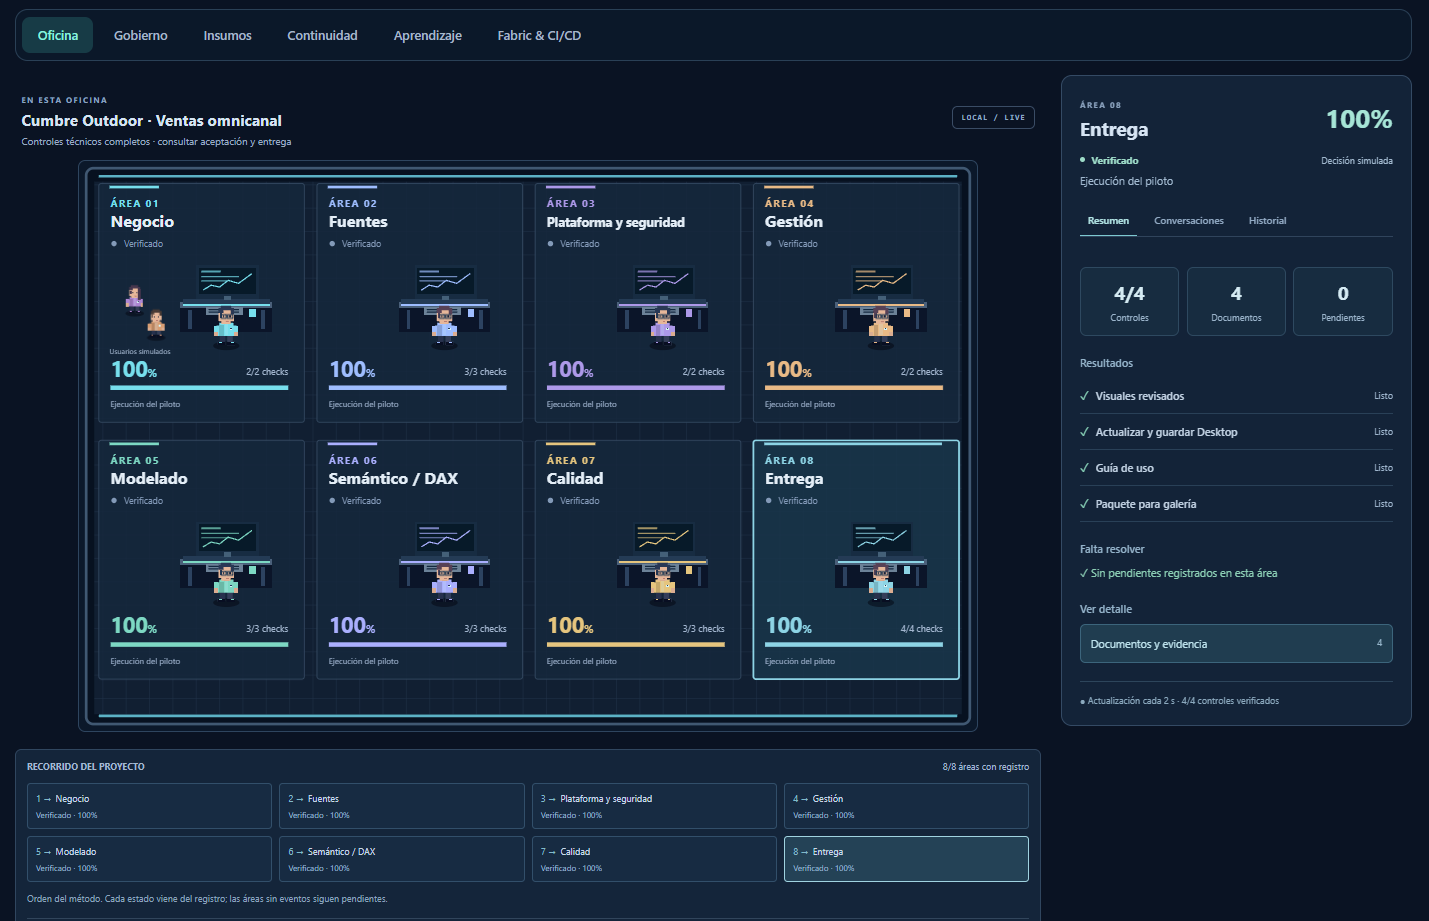Click the green Verificado status dot in side panel
The width and height of the screenshot is (1429, 921).
[x=1083, y=160]
